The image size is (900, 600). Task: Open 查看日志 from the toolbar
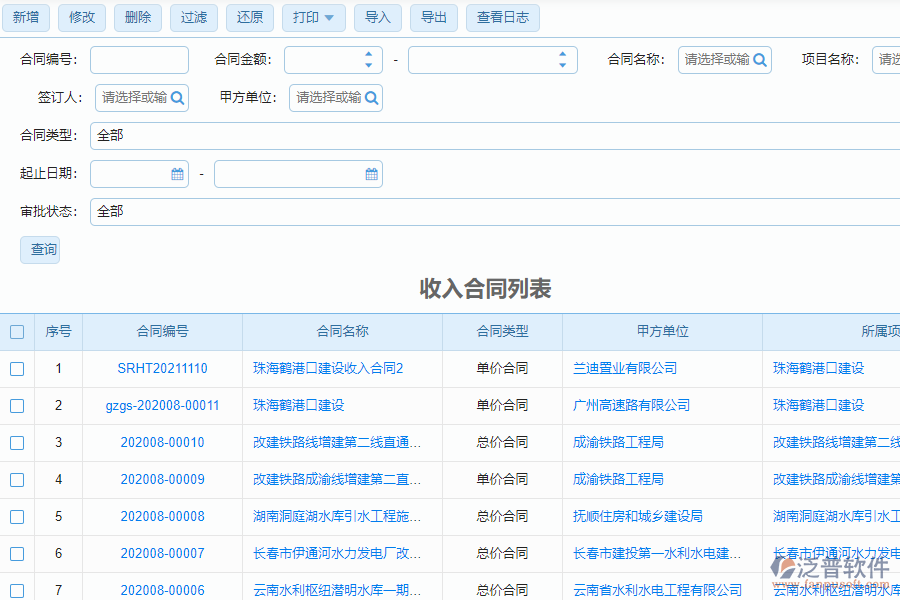(502, 17)
